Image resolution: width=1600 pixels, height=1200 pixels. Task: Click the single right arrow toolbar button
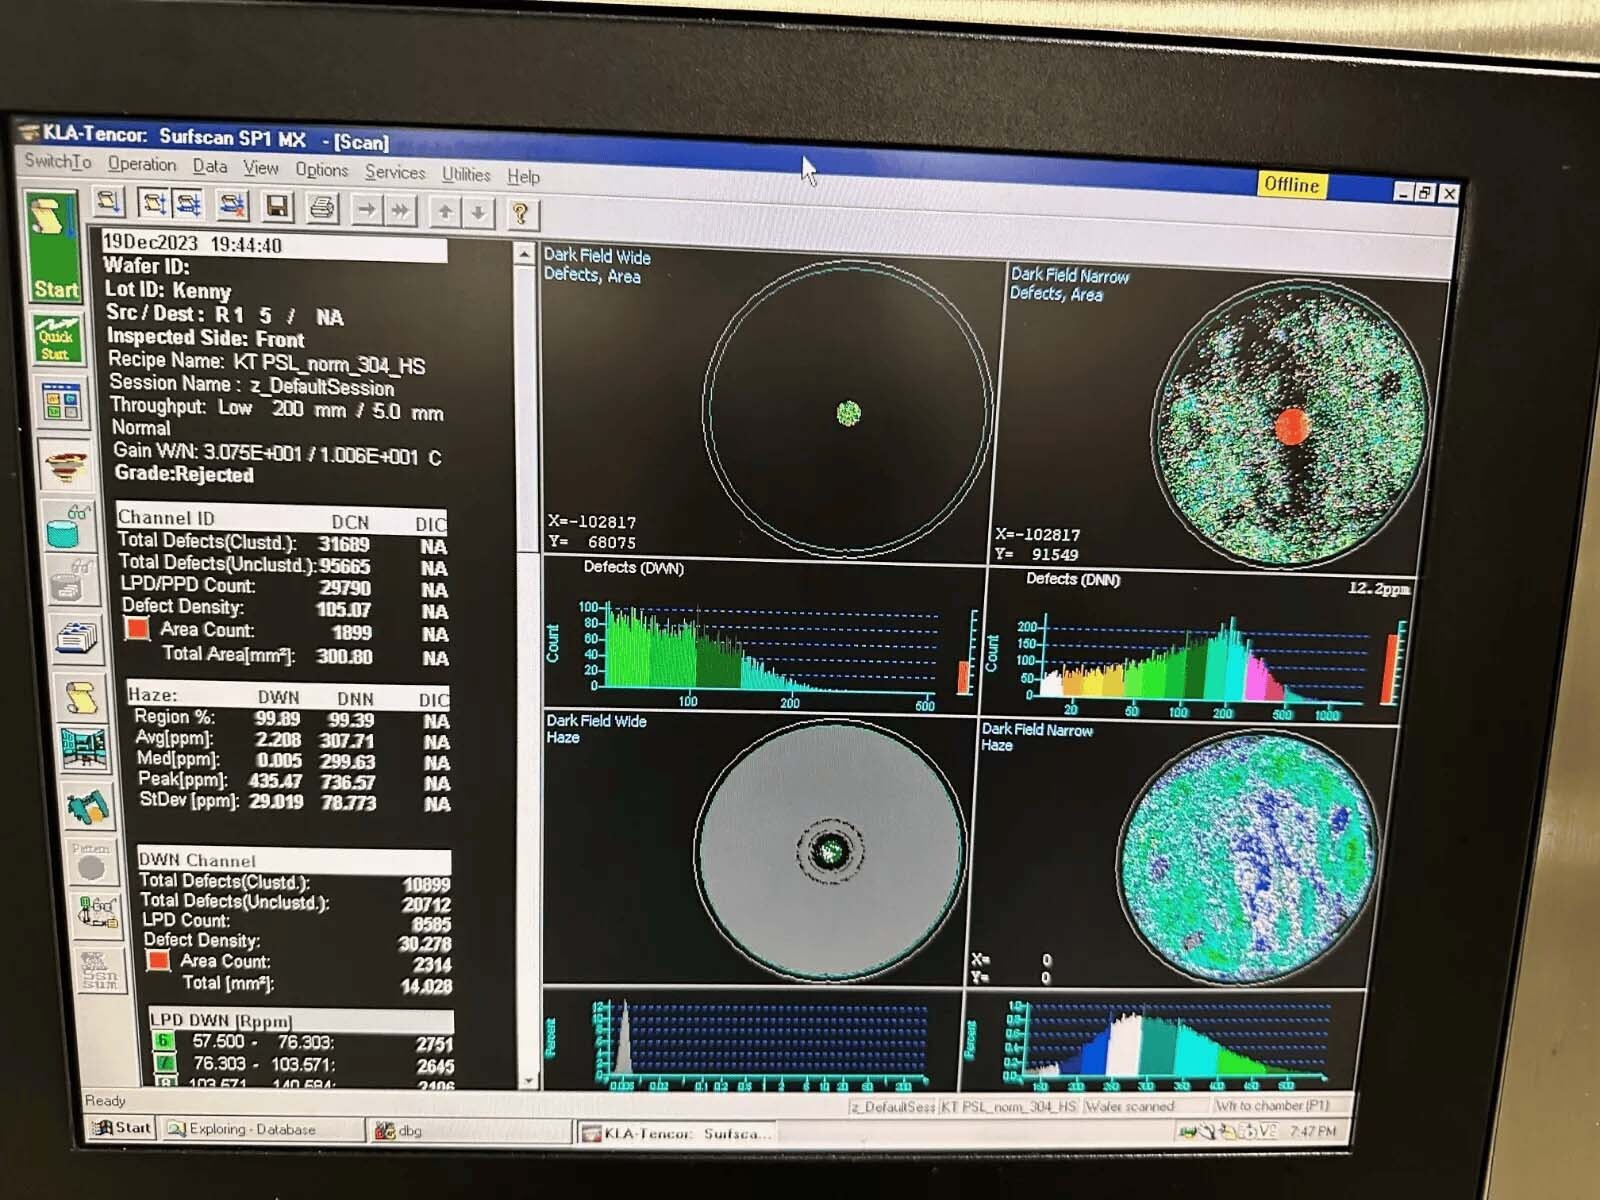tap(367, 209)
